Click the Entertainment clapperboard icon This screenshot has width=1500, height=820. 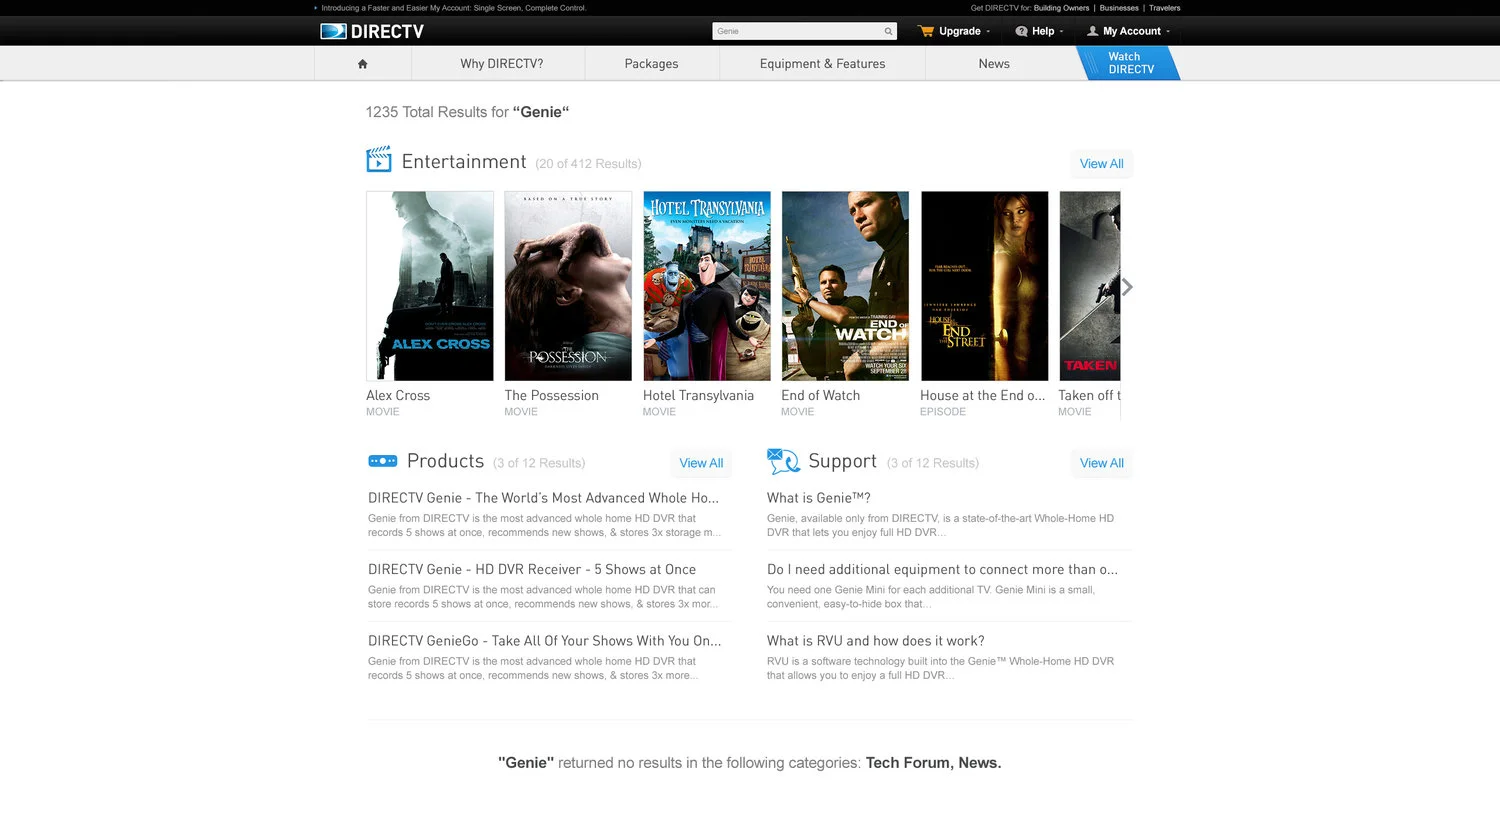pos(379,159)
